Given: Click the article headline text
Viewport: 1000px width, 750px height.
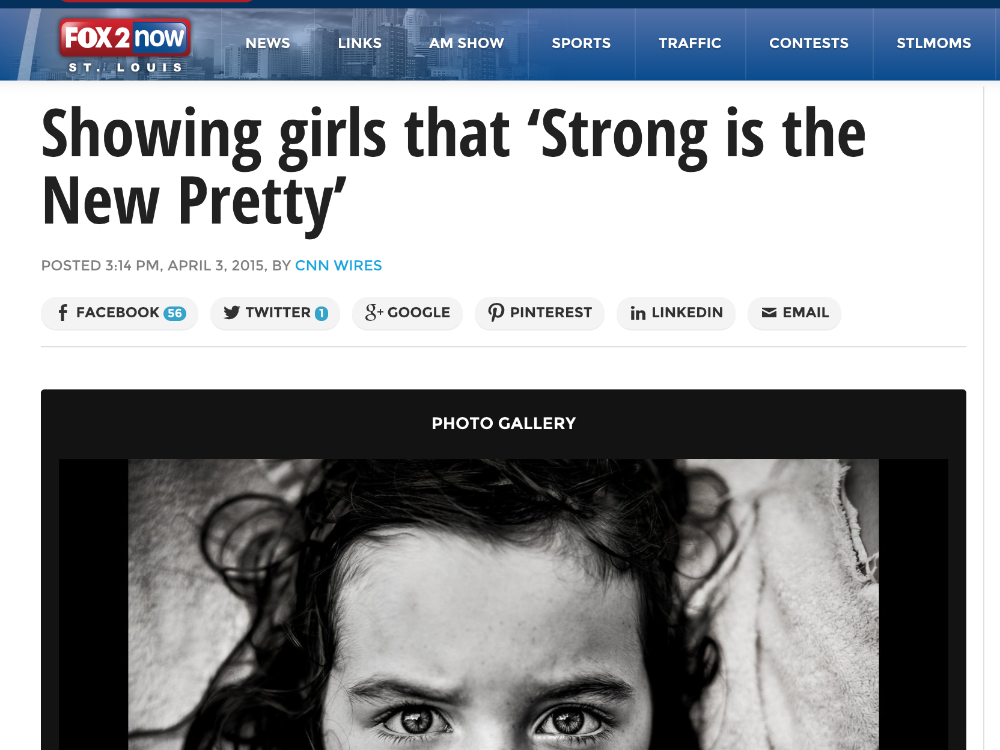Looking at the screenshot, I should (453, 168).
